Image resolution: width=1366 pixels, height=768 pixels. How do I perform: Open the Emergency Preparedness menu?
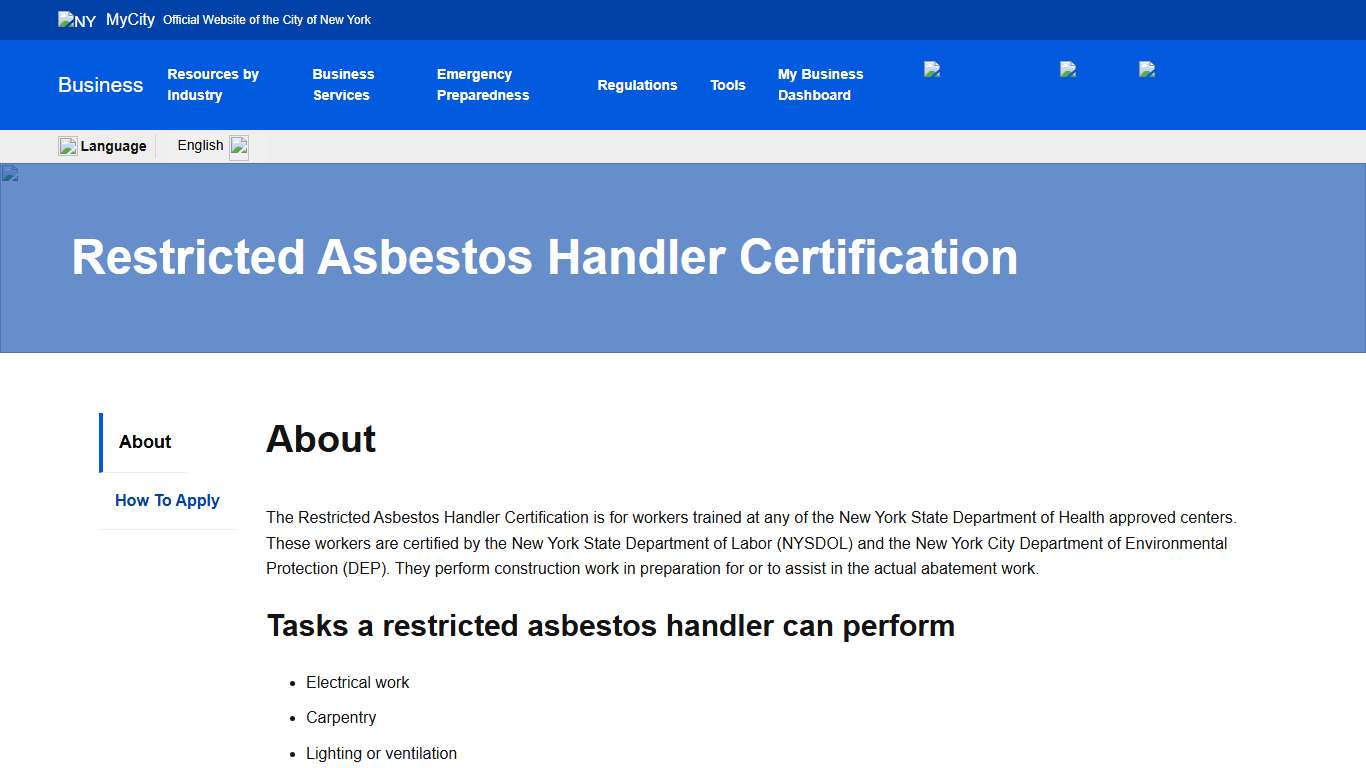pyautogui.click(x=483, y=85)
